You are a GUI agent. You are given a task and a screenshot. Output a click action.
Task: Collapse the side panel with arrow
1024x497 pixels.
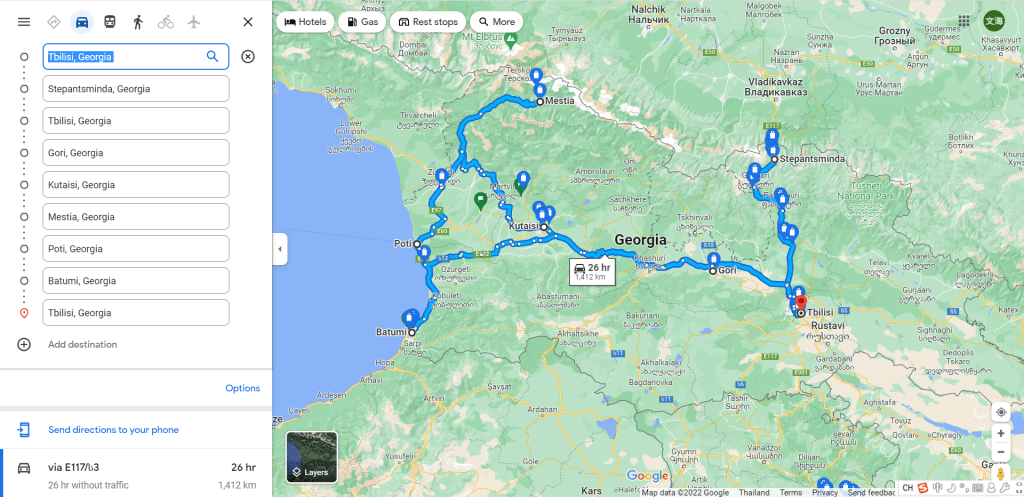(280, 249)
